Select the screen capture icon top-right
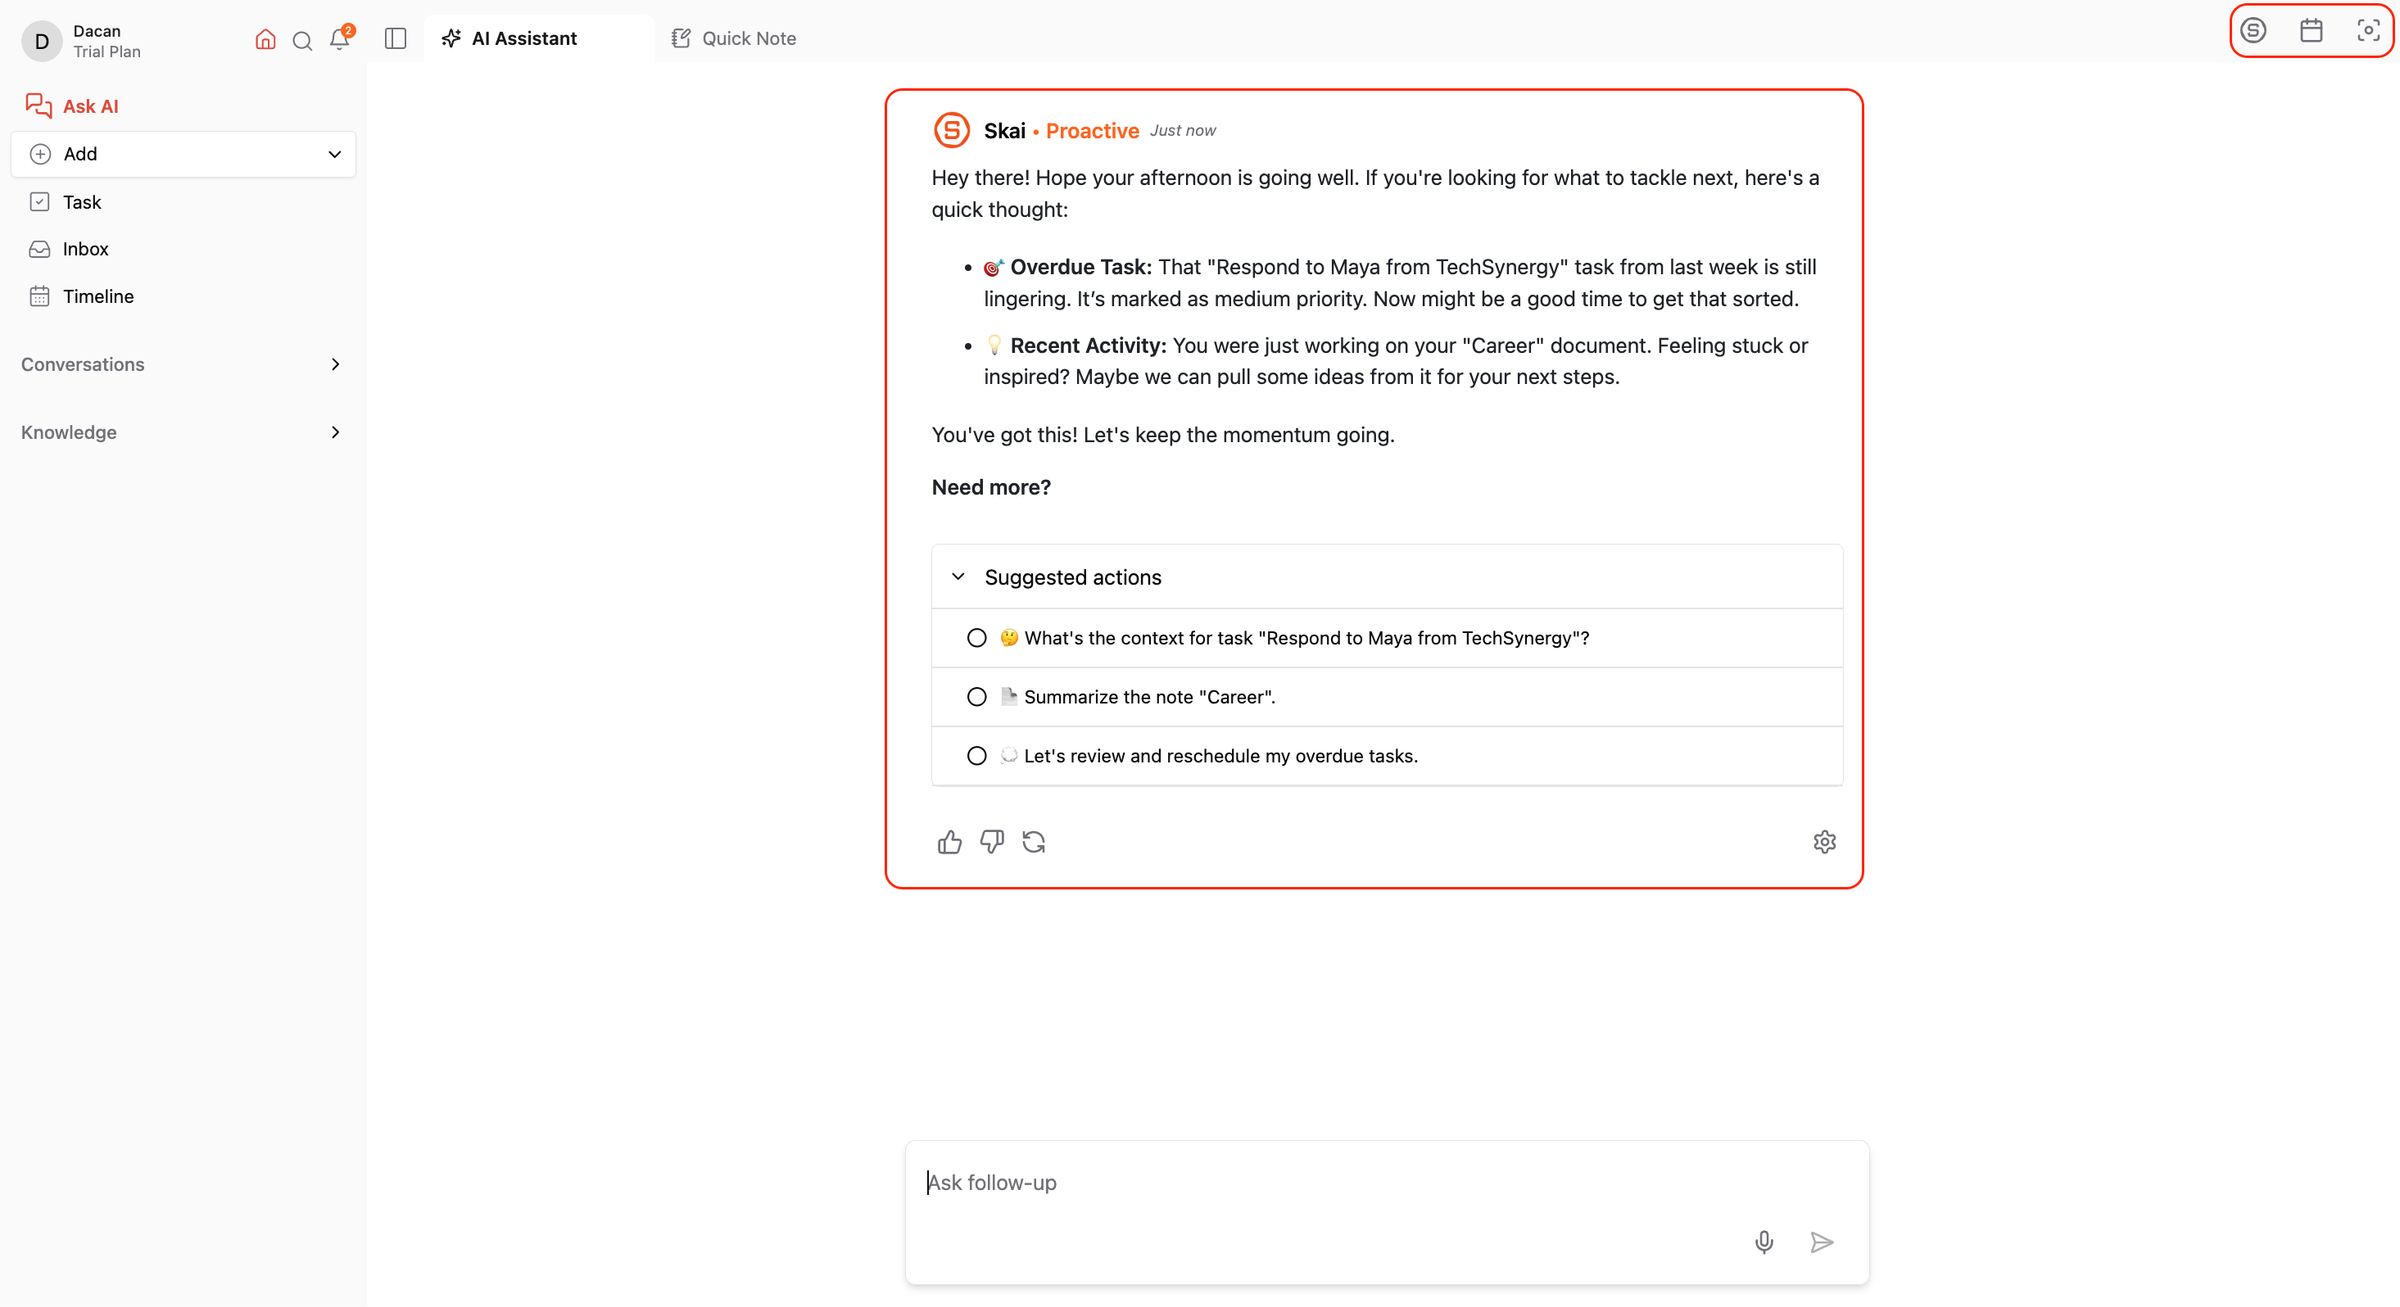2400x1307 pixels. 2368,30
